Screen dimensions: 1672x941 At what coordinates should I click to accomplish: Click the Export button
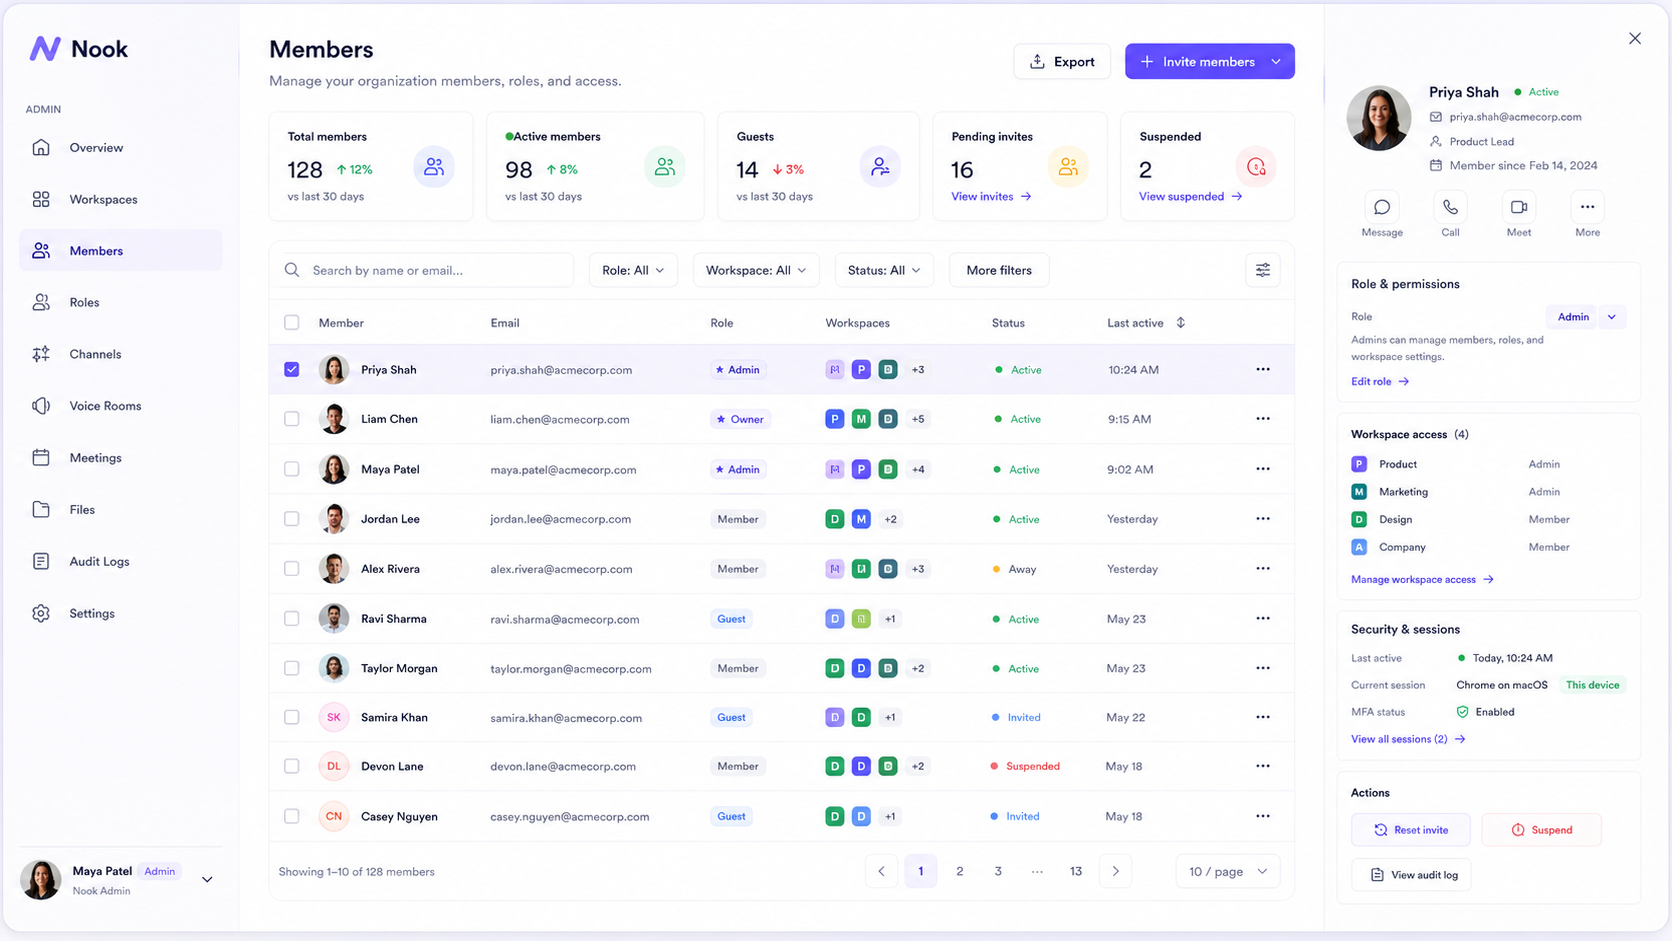pyautogui.click(x=1062, y=61)
